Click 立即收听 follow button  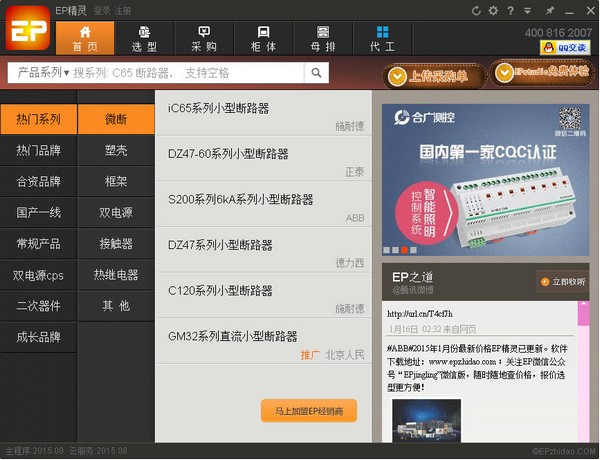click(563, 281)
